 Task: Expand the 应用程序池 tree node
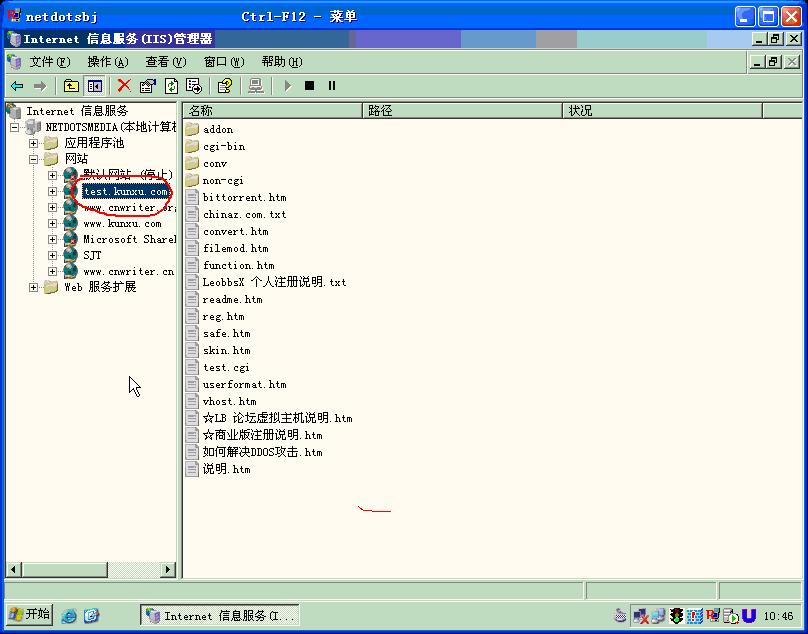click(x=34, y=143)
